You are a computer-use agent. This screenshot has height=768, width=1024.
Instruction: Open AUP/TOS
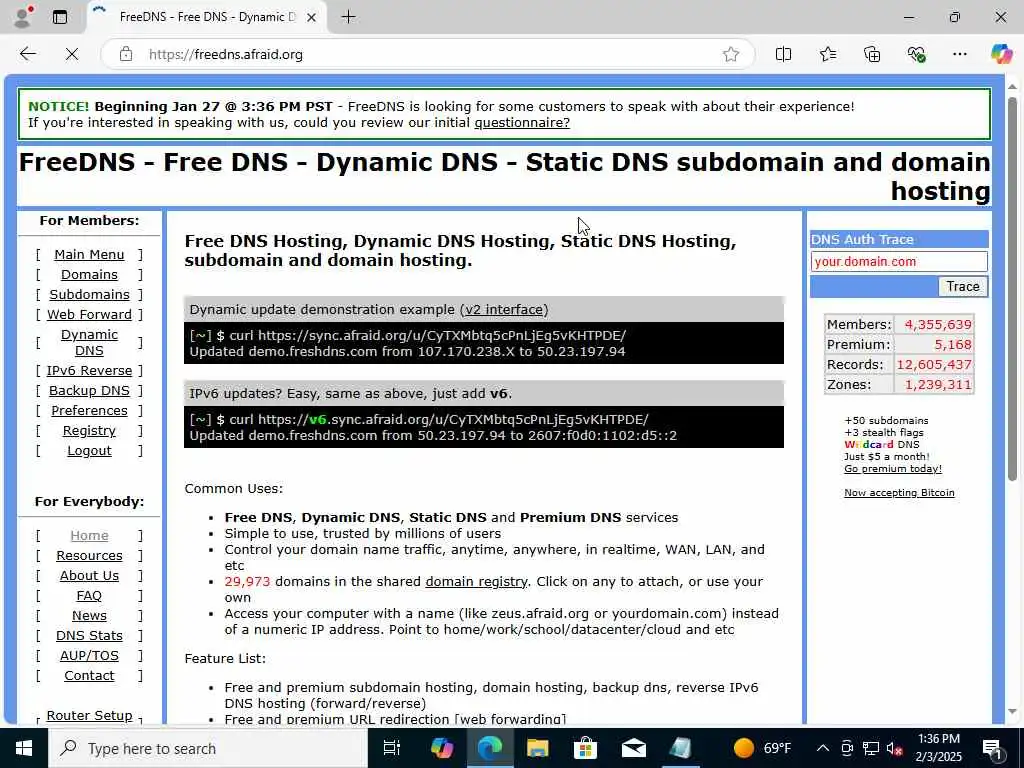pos(89,656)
